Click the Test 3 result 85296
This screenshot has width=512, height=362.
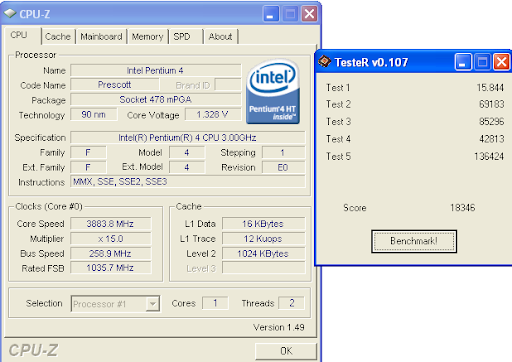pyautogui.click(x=491, y=122)
